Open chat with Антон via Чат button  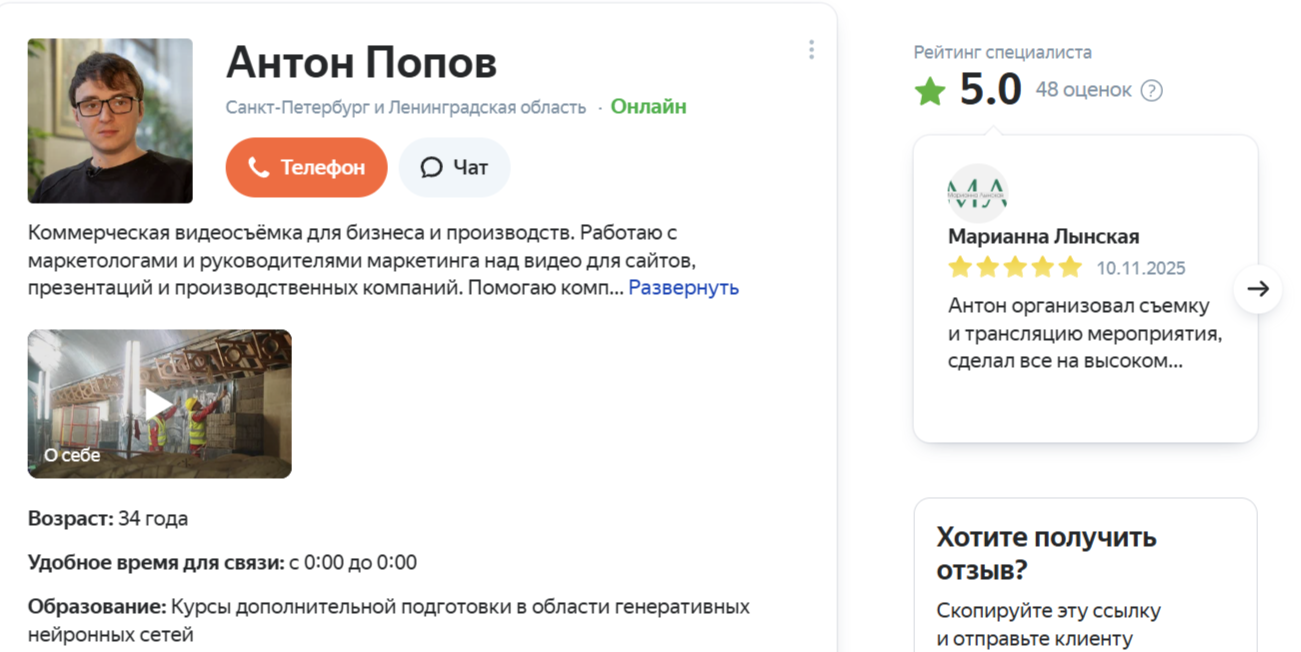click(x=454, y=167)
